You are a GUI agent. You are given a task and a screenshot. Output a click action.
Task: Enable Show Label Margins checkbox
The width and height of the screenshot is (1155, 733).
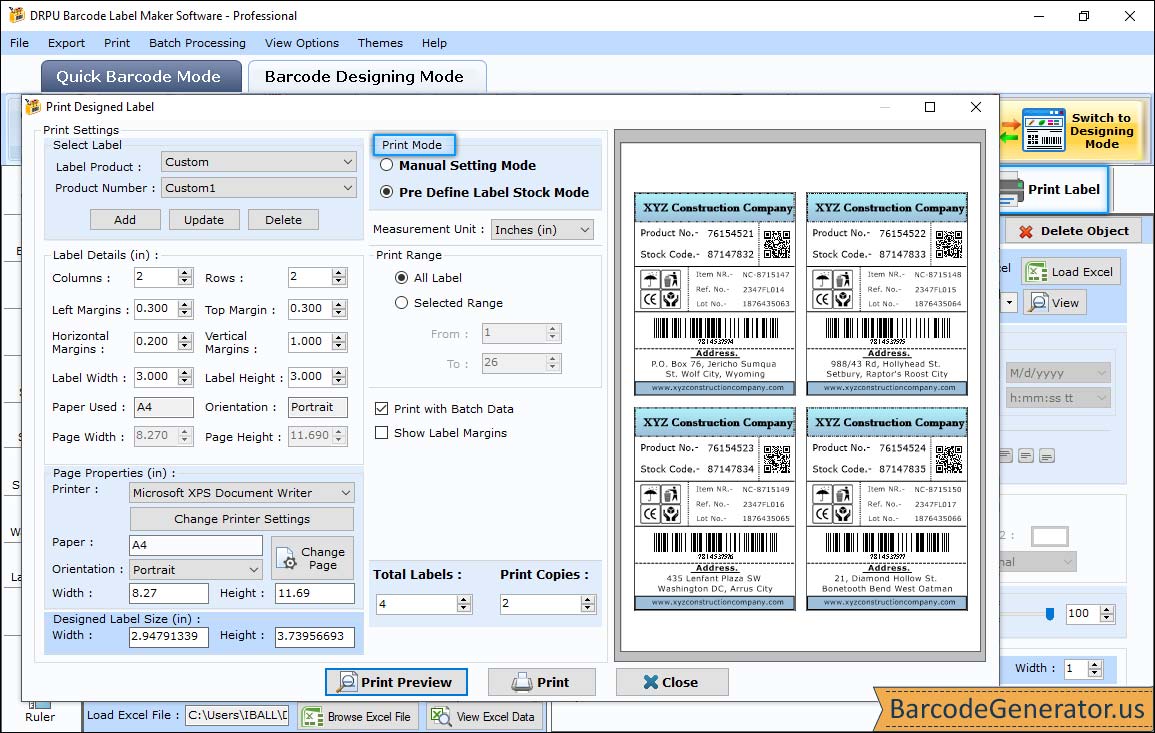(x=382, y=432)
